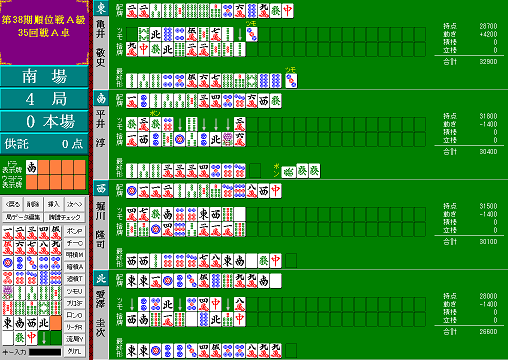Choose the North wind (北) palette tile

click(44, 323)
